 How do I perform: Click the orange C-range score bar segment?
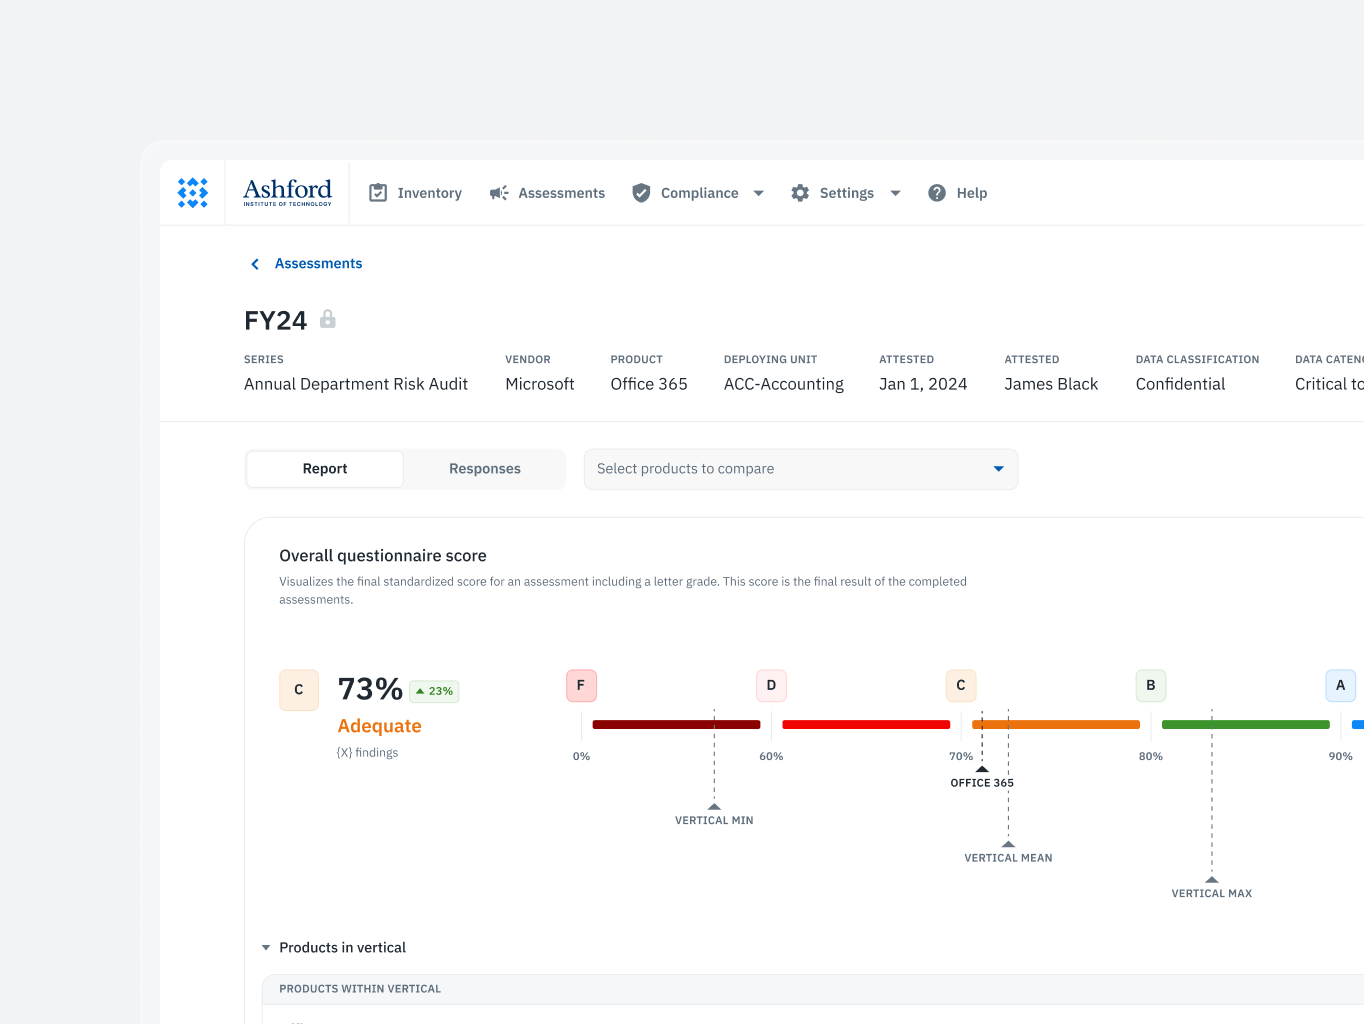pyautogui.click(x=1055, y=724)
